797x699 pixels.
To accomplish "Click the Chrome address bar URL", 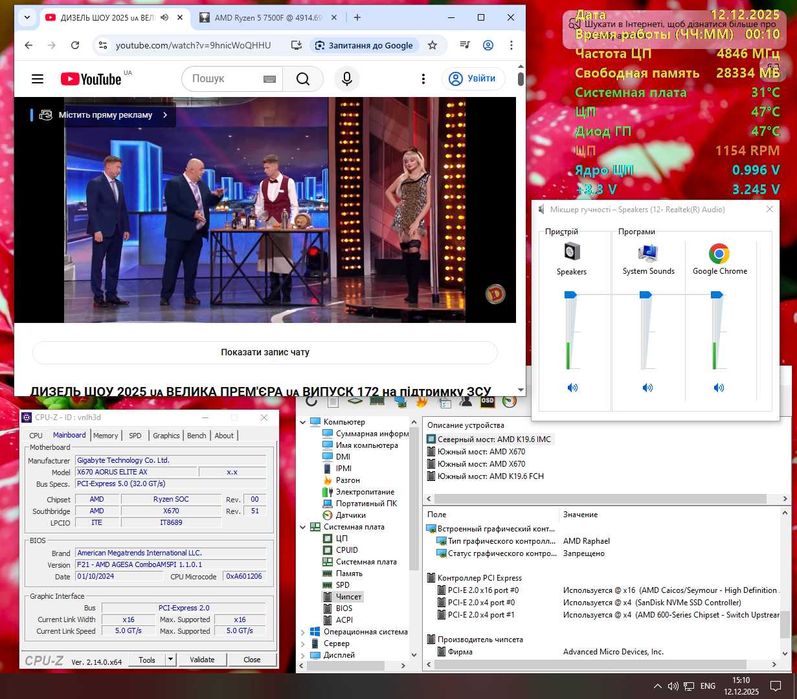I will point(193,45).
